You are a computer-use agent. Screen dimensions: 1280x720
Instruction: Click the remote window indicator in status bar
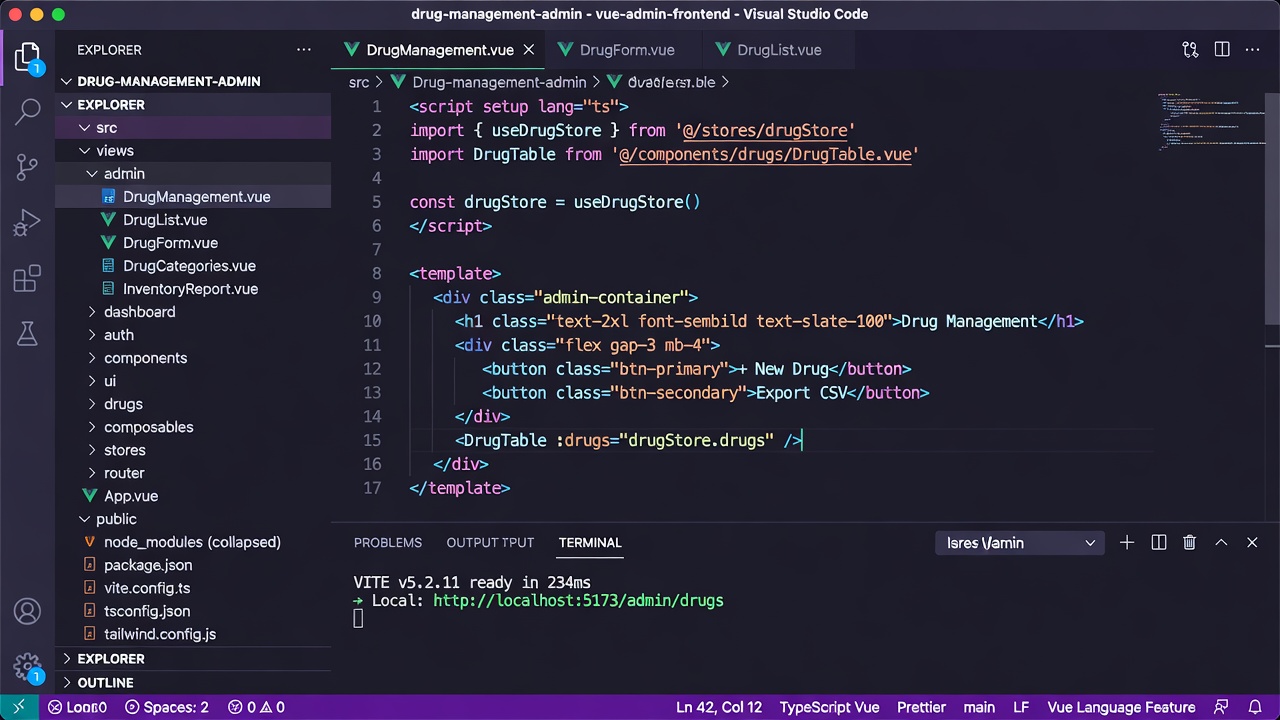(x=18, y=707)
